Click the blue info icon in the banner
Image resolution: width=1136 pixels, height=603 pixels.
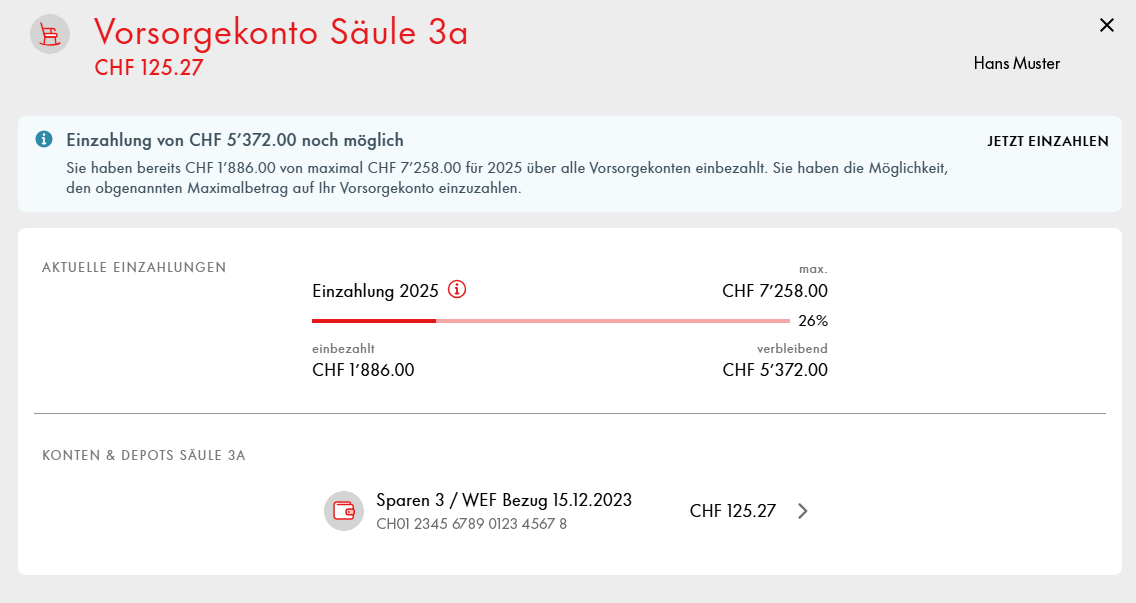[x=44, y=140]
